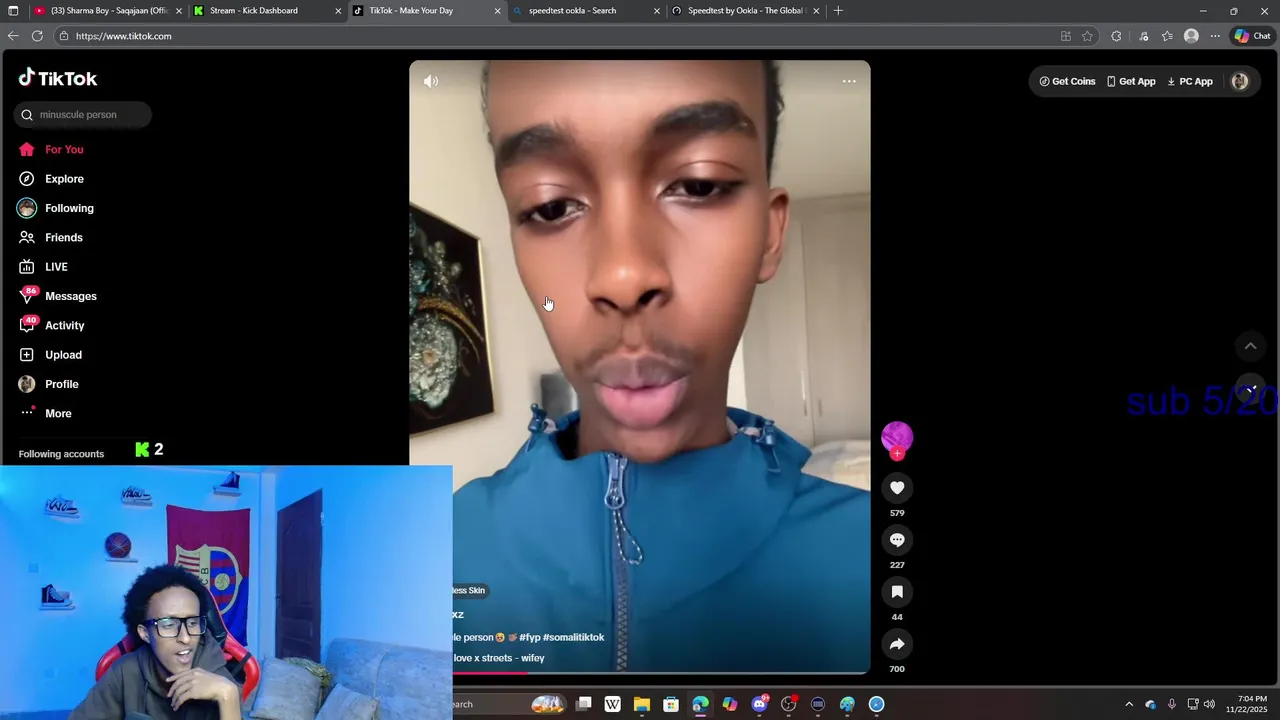The image size is (1280, 720).
Task: Open the Copilot Chat button
Action: click(x=1252, y=36)
